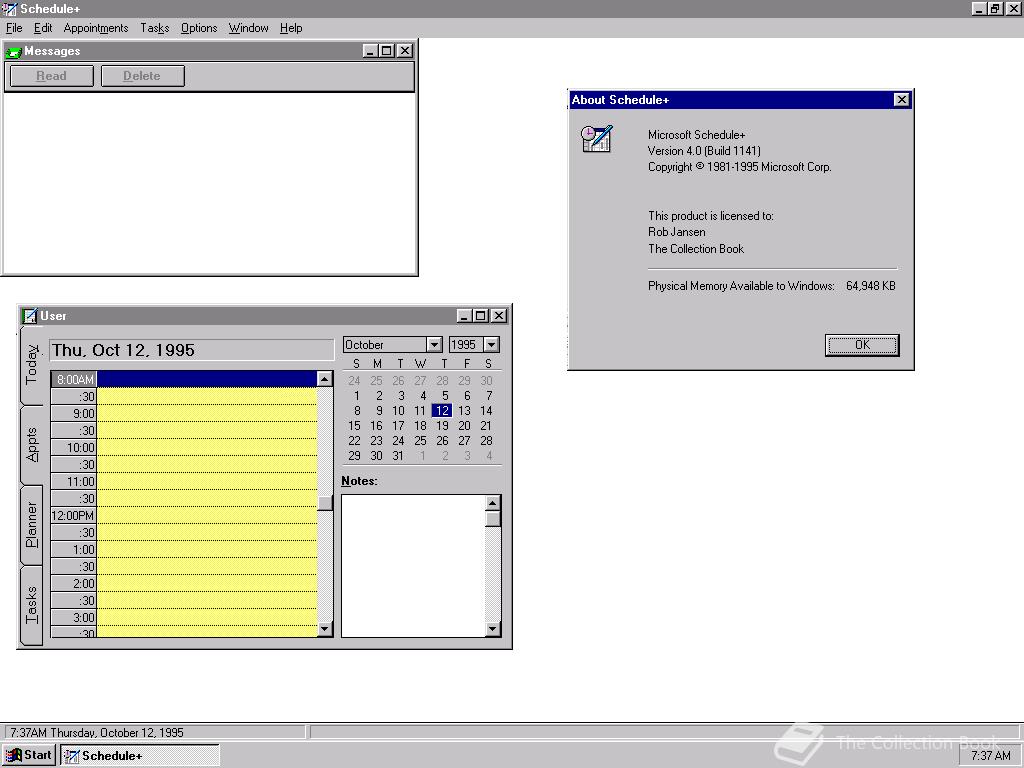
Task: Switch to the Tasks side tab
Action: tap(31, 605)
